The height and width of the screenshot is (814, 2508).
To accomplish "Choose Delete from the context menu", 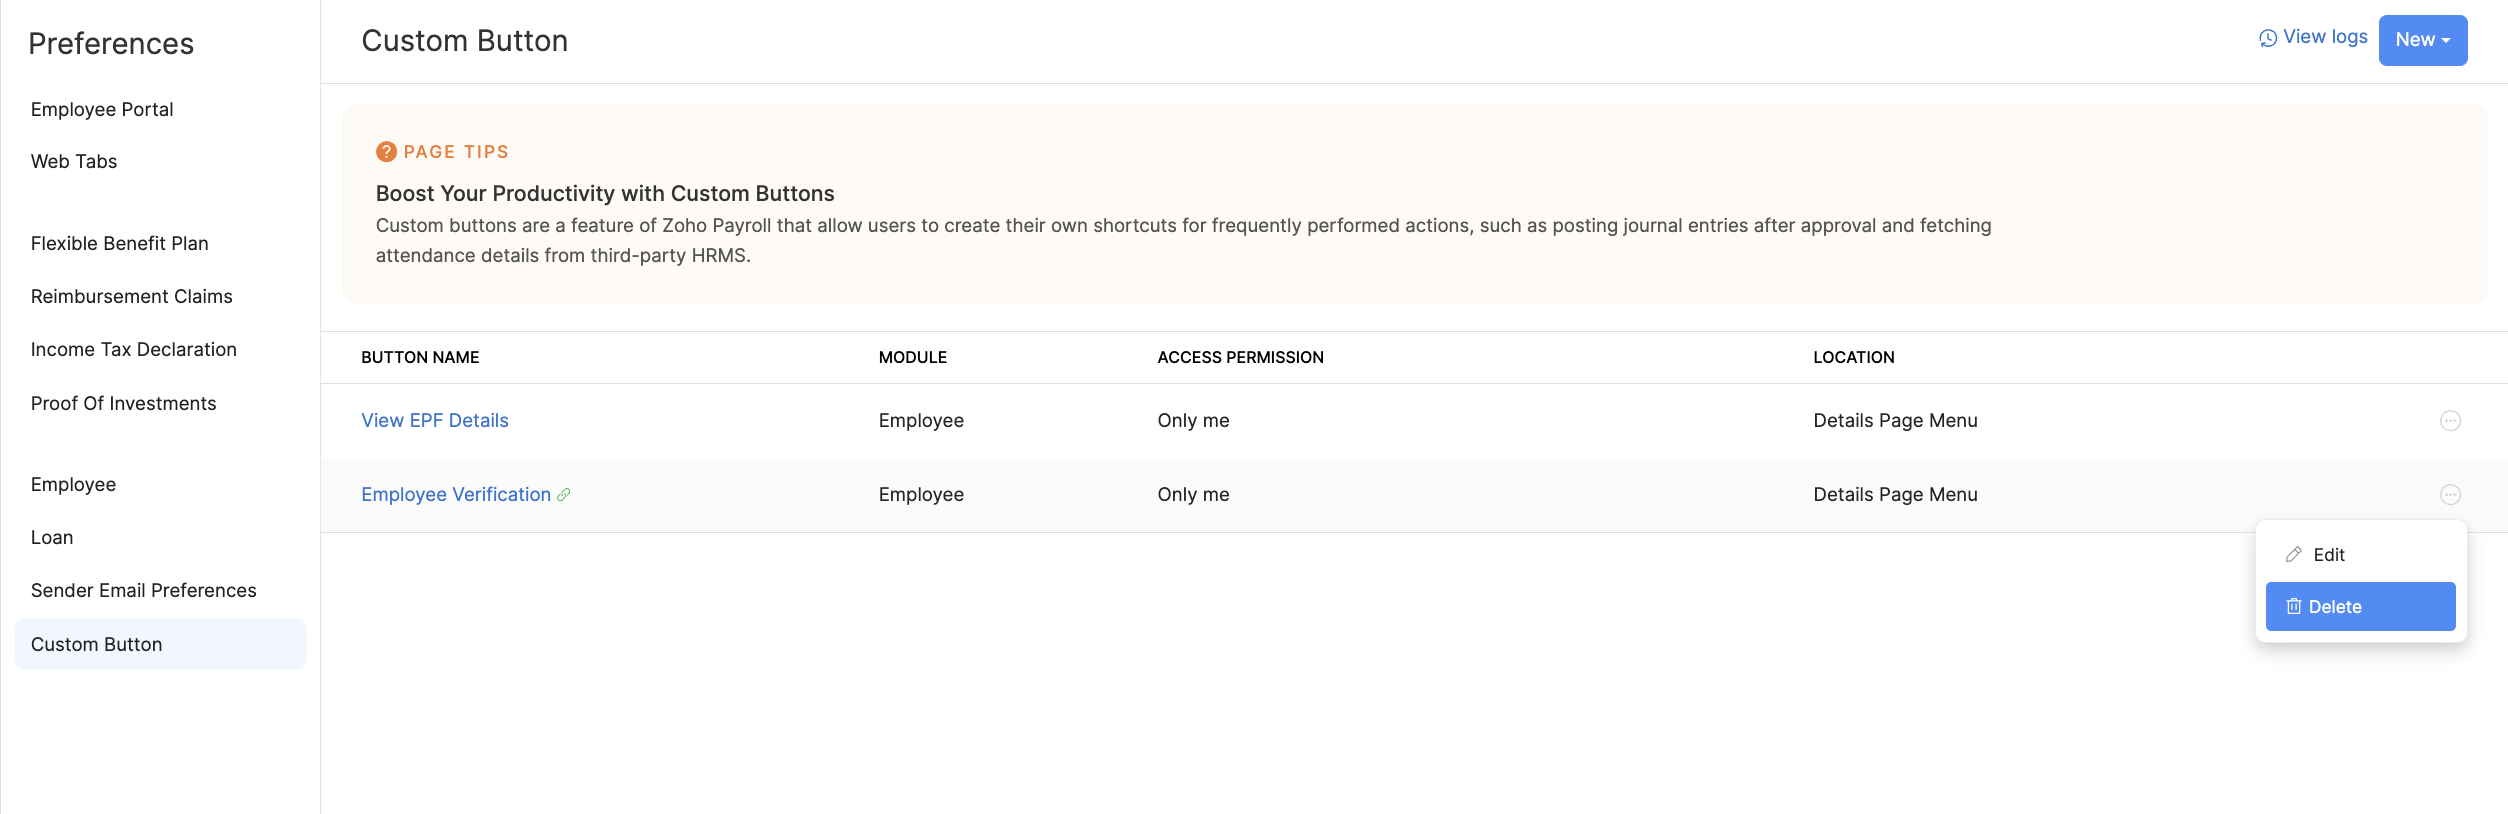I will [x=2334, y=607].
